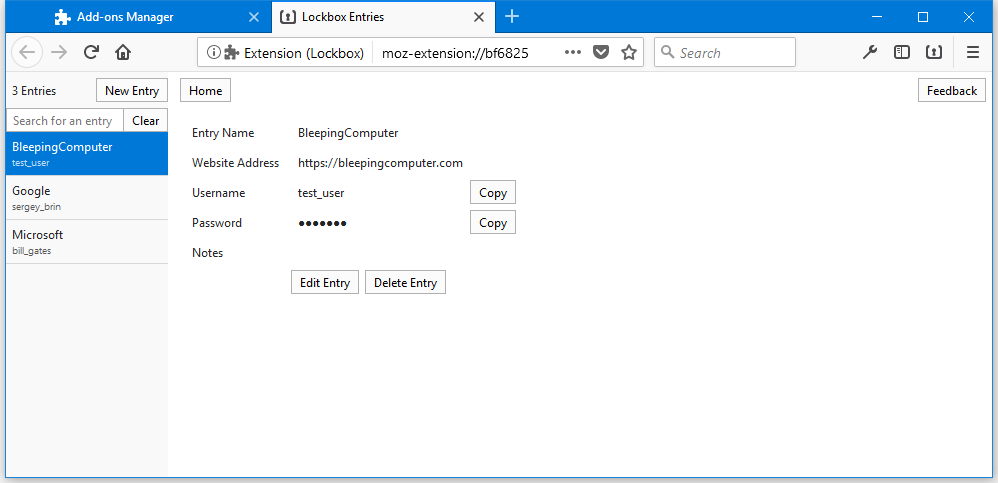Open the browser home page icon

click(123, 53)
